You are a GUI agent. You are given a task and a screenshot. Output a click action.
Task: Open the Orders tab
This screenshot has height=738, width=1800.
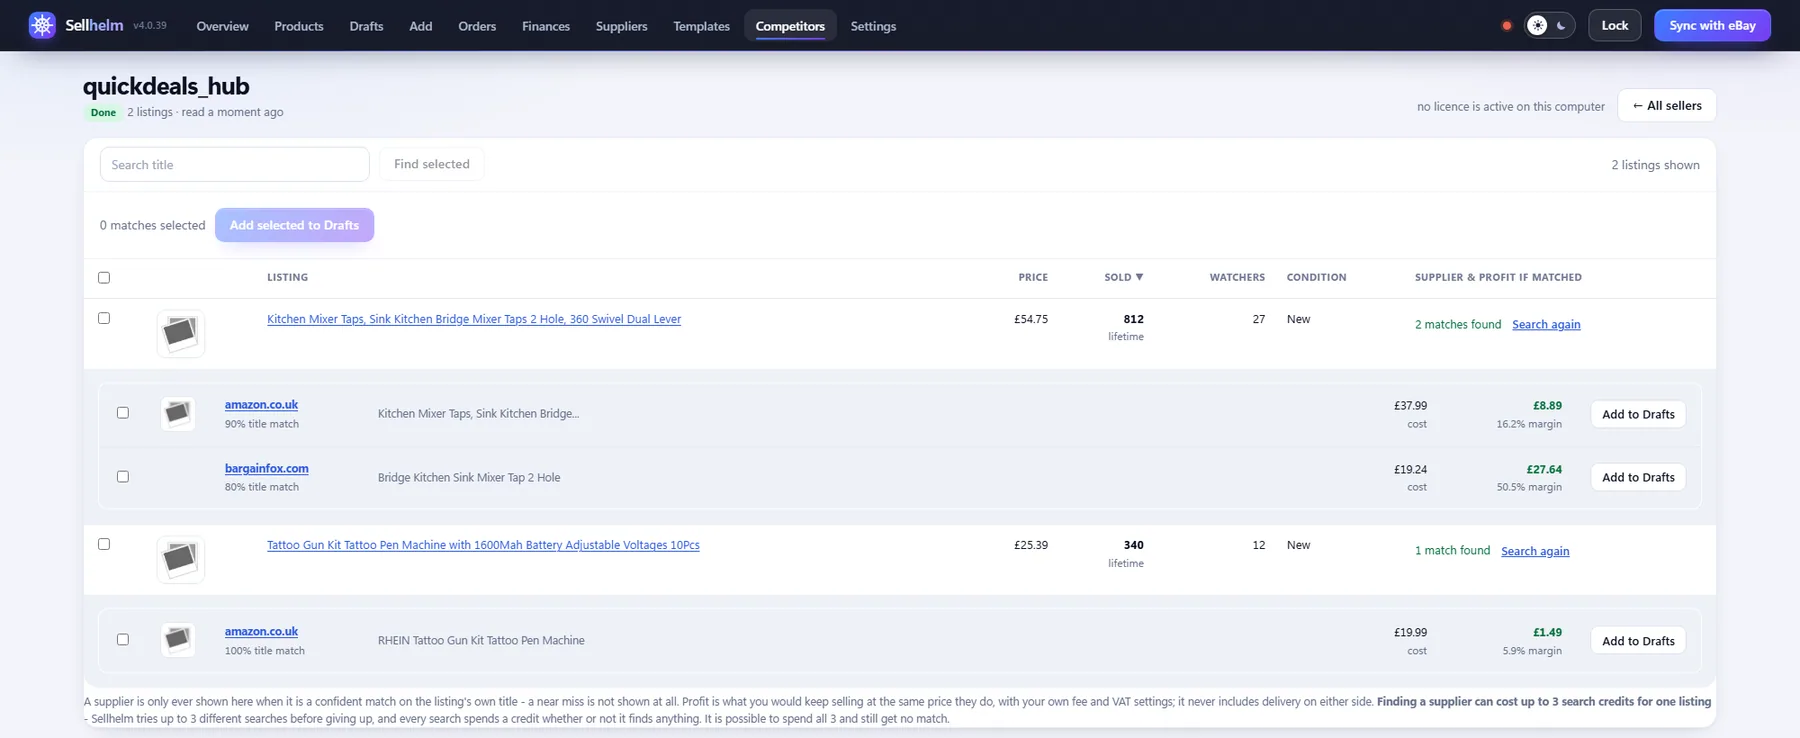click(x=477, y=26)
